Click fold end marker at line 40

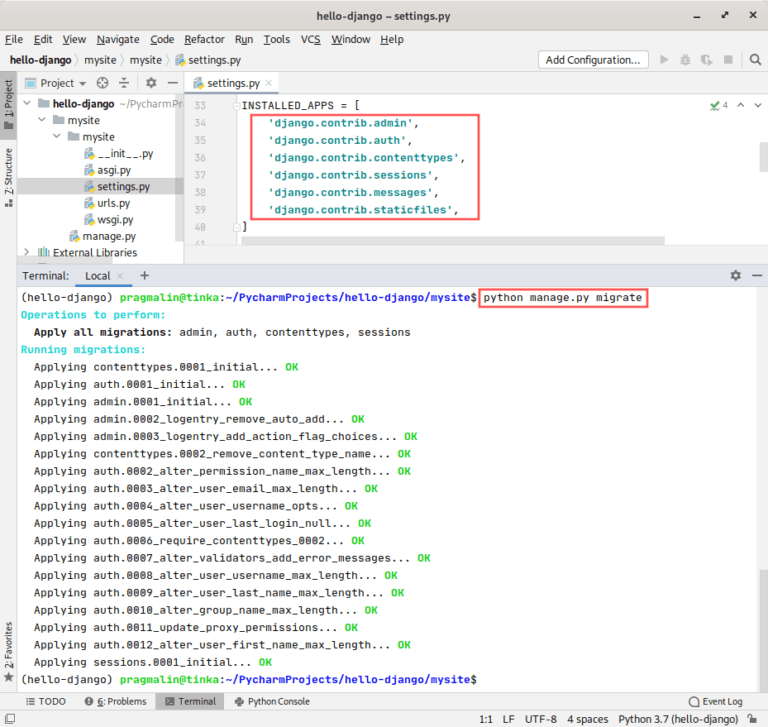237,227
